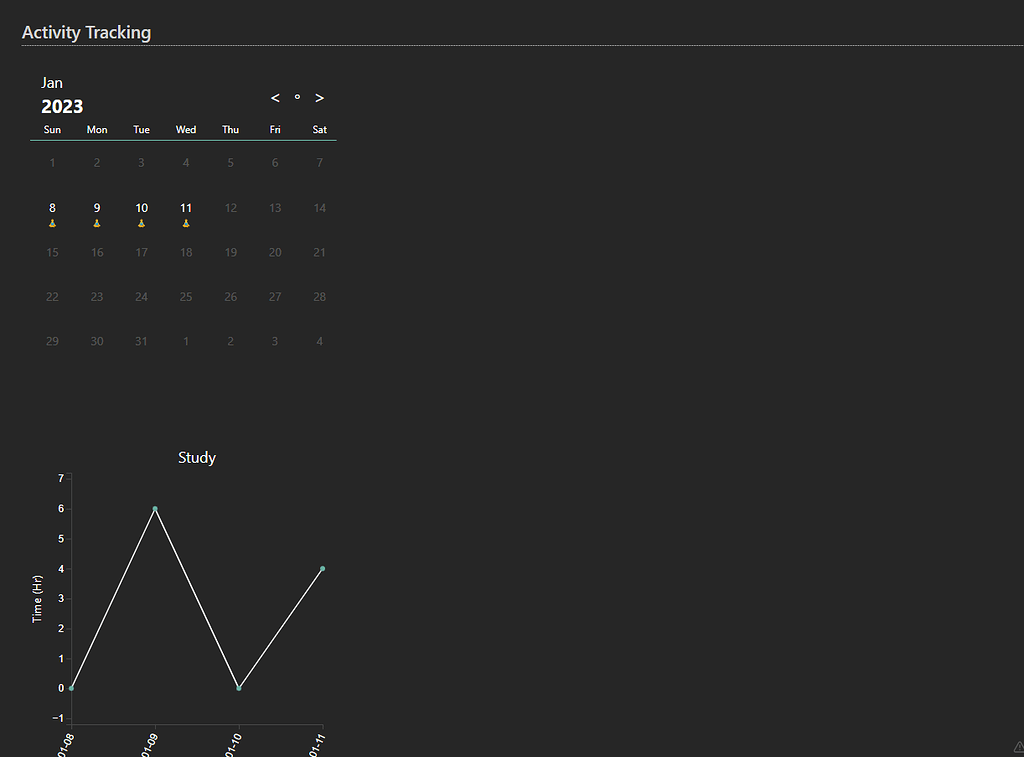Click the 2023 year label
Viewport: 1024px width, 757px height.
pos(63,105)
